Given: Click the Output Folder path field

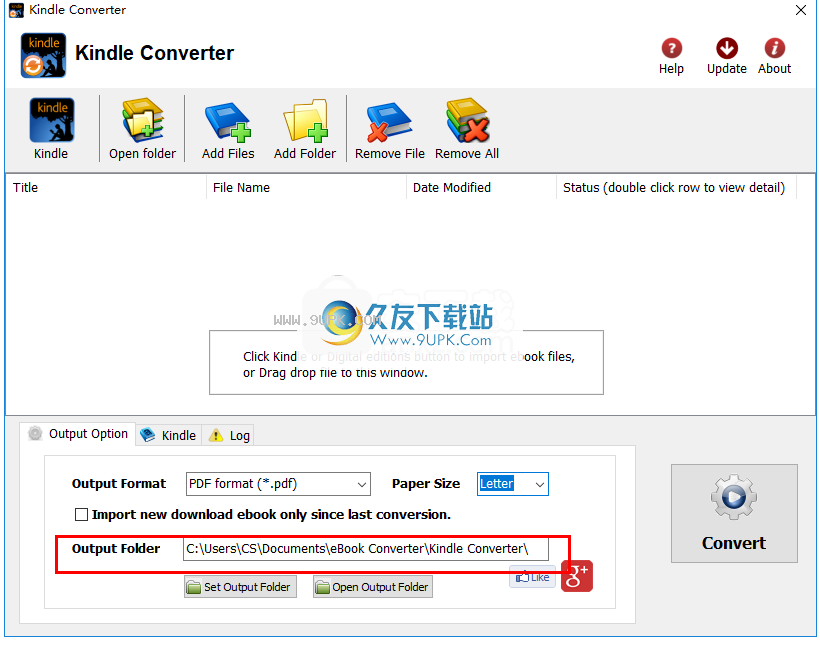Looking at the screenshot, I should pyautogui.click(x=366, y=549).
